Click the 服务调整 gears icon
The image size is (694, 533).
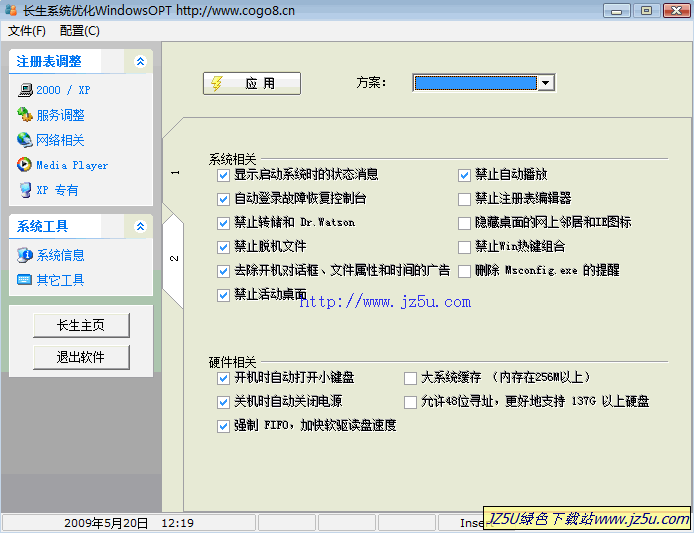pyautogui.click(x=25, y=115)
